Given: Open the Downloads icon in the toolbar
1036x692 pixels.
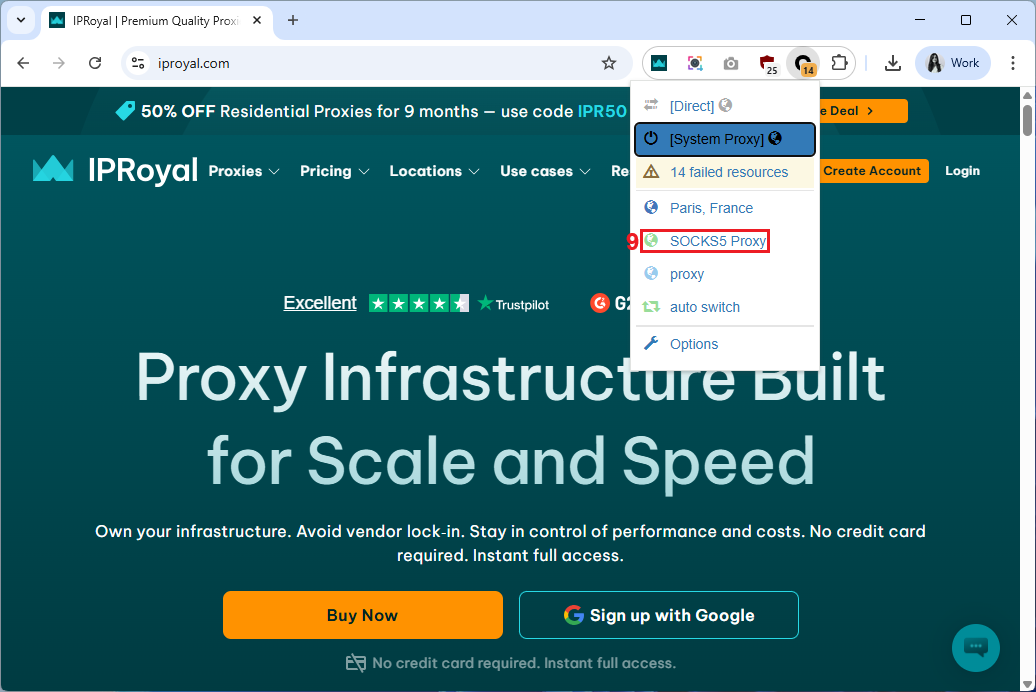Looking at the screenshot, I should click(893, 63).
